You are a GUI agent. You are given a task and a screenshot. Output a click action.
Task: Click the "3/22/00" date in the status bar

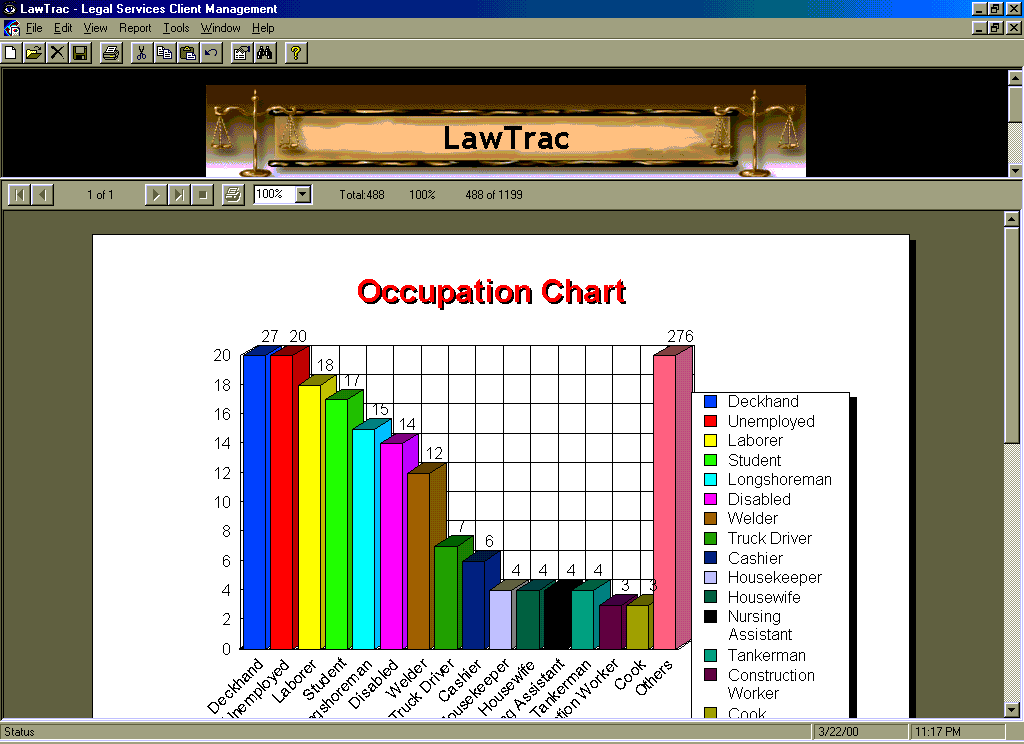[839, 732]
